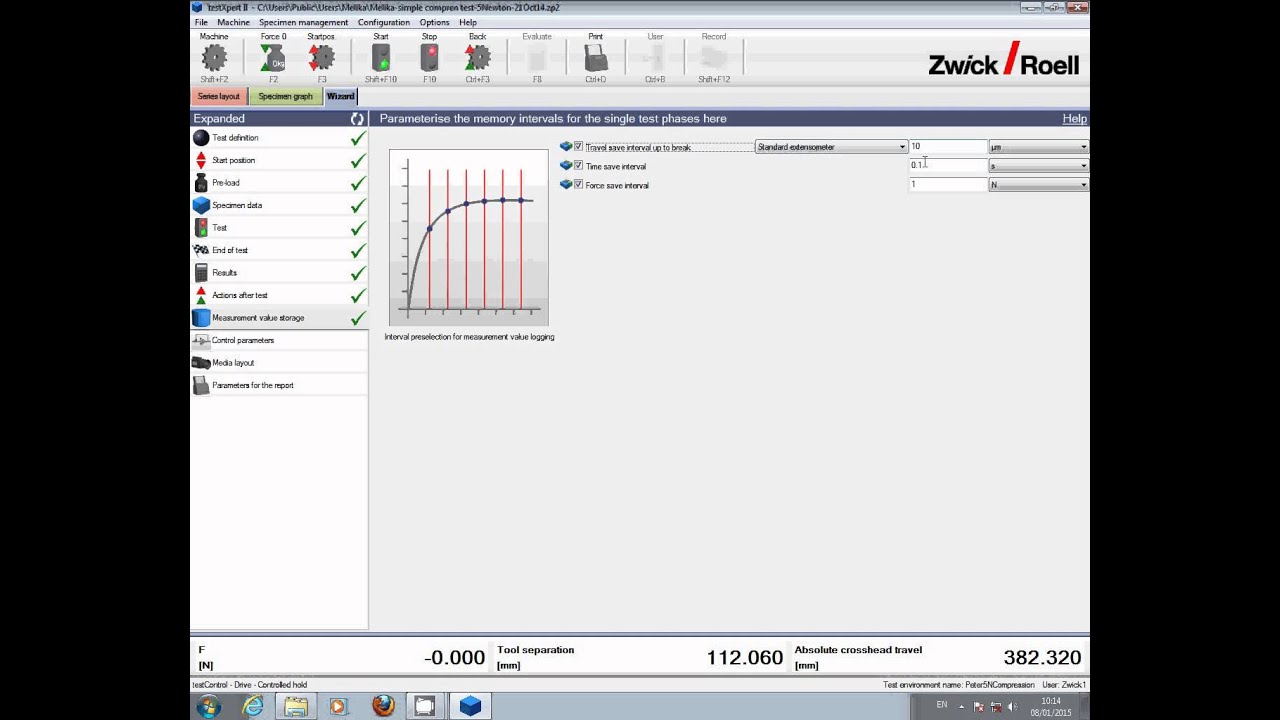Open End of test wizard step

click(x=279, y=250)
